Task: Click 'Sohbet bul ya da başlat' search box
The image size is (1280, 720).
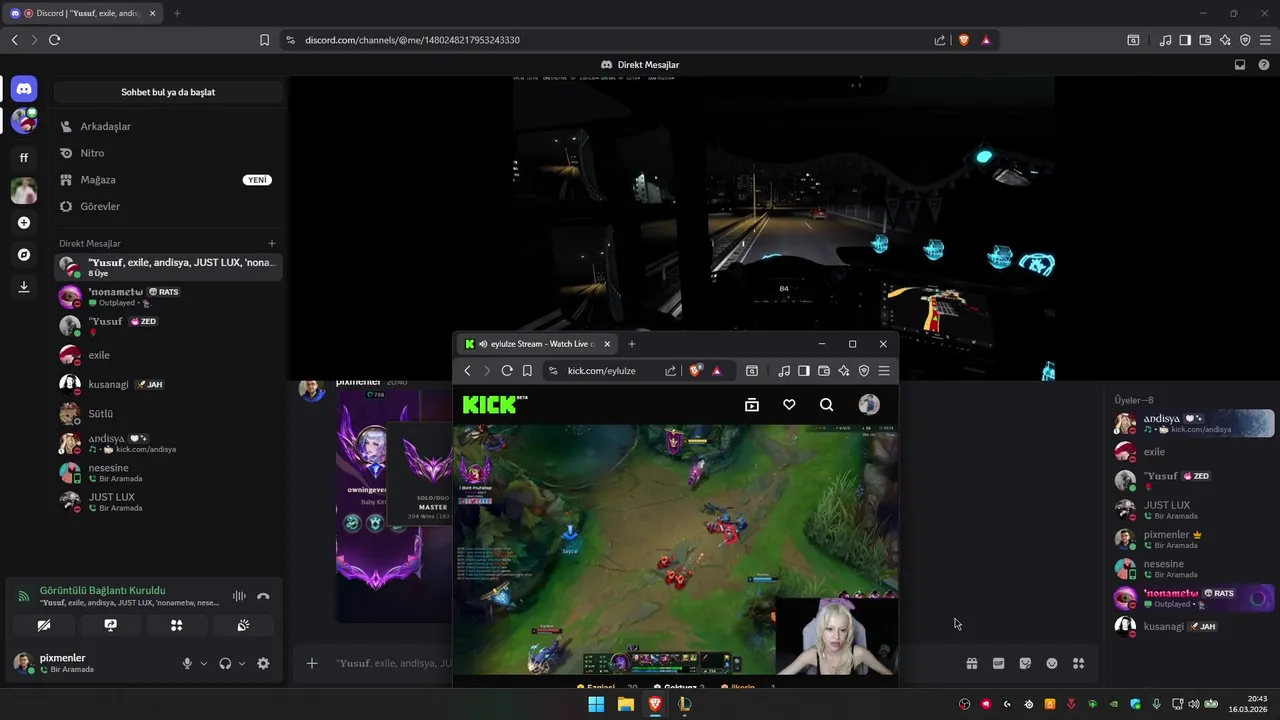Action: tap(168, 92)
